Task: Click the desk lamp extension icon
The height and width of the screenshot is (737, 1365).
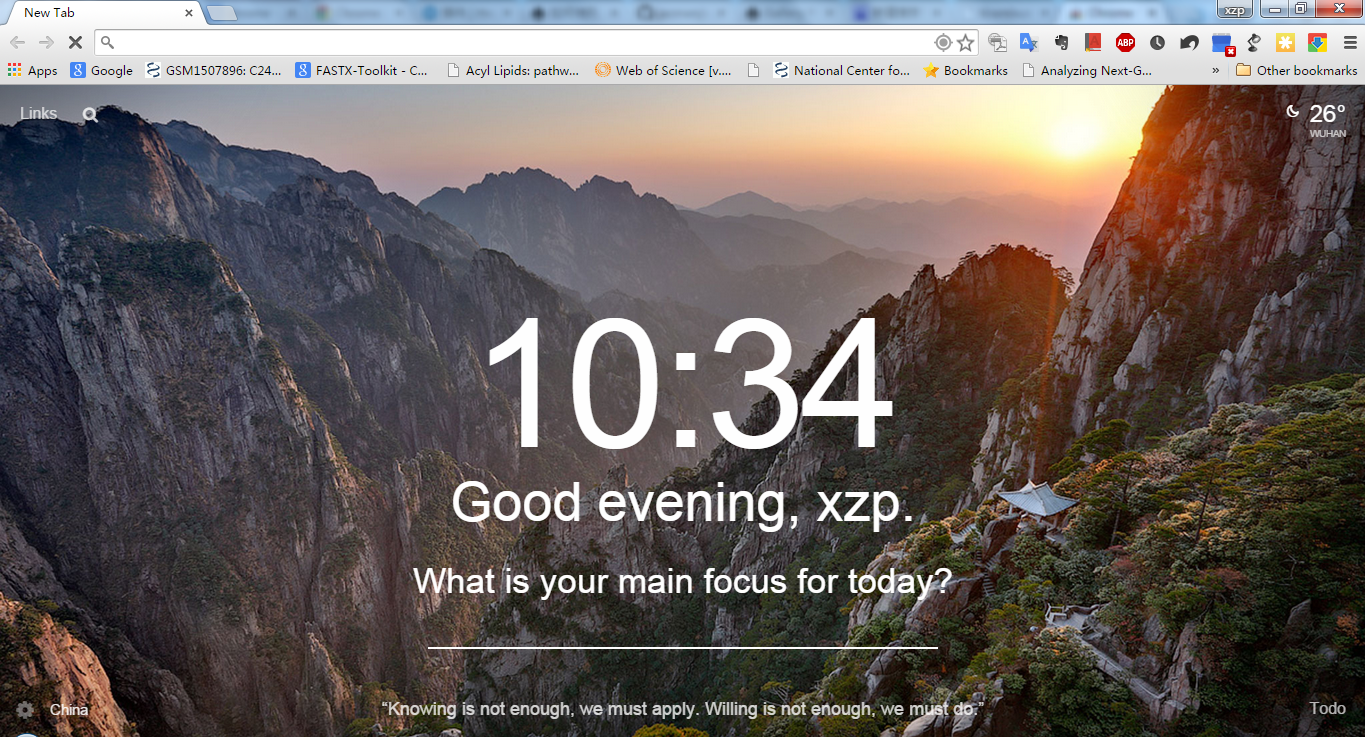Action: point(1253,42)
